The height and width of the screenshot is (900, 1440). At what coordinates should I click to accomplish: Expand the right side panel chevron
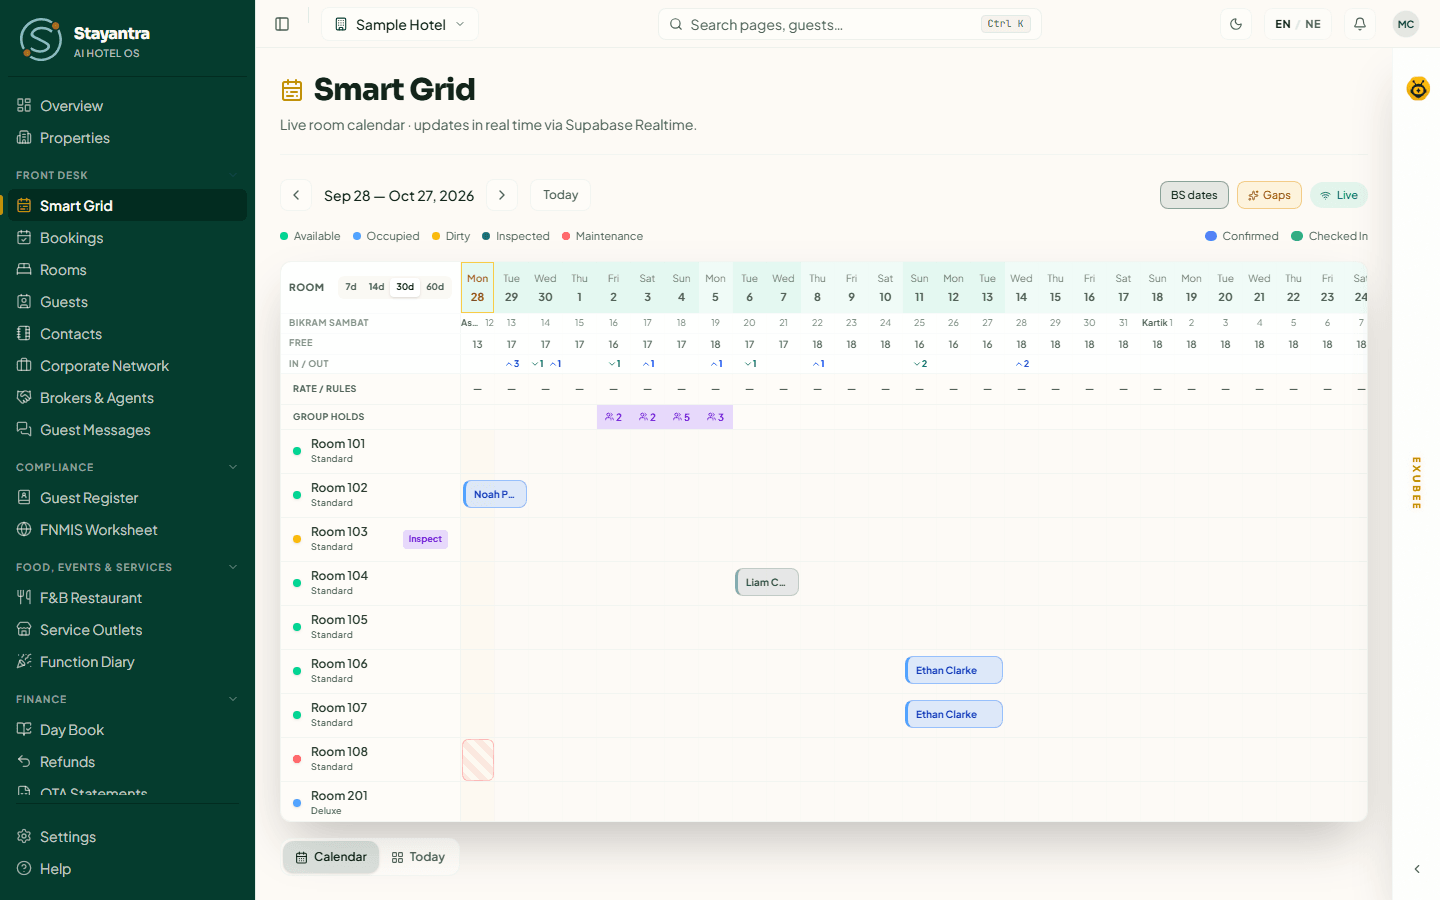coord(1417,869)
